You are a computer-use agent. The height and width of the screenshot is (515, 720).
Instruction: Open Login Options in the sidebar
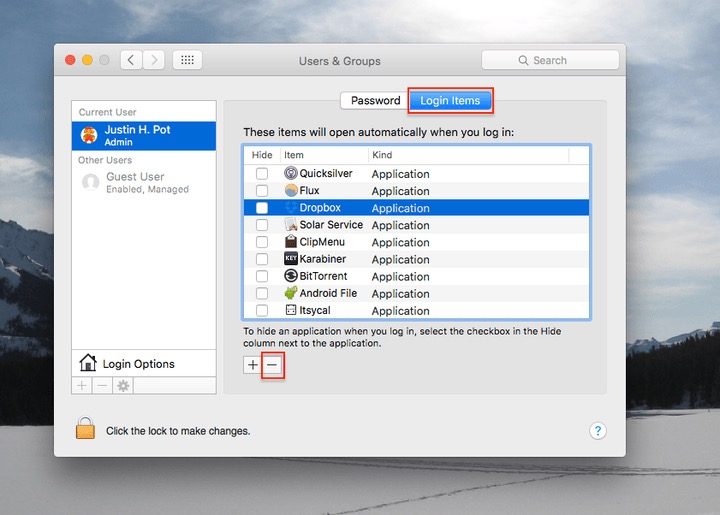(138, 364)
